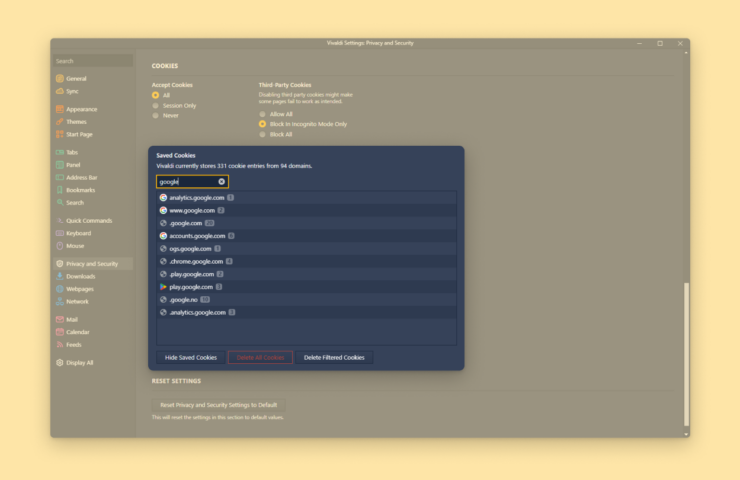Open the Quick Commands settings label
740x480 pixels.
click(x=89, y=220)
